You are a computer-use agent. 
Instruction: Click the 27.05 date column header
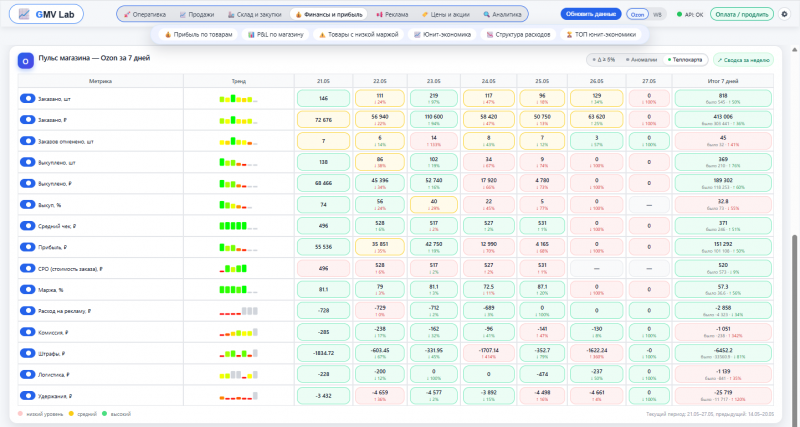click(648, 81)
